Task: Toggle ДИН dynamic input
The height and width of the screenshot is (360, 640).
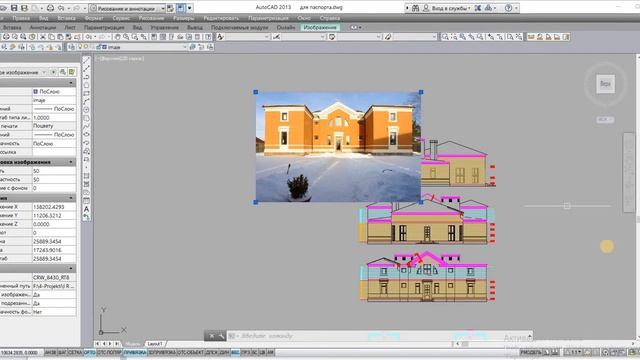Action: [x=224, y=352]
